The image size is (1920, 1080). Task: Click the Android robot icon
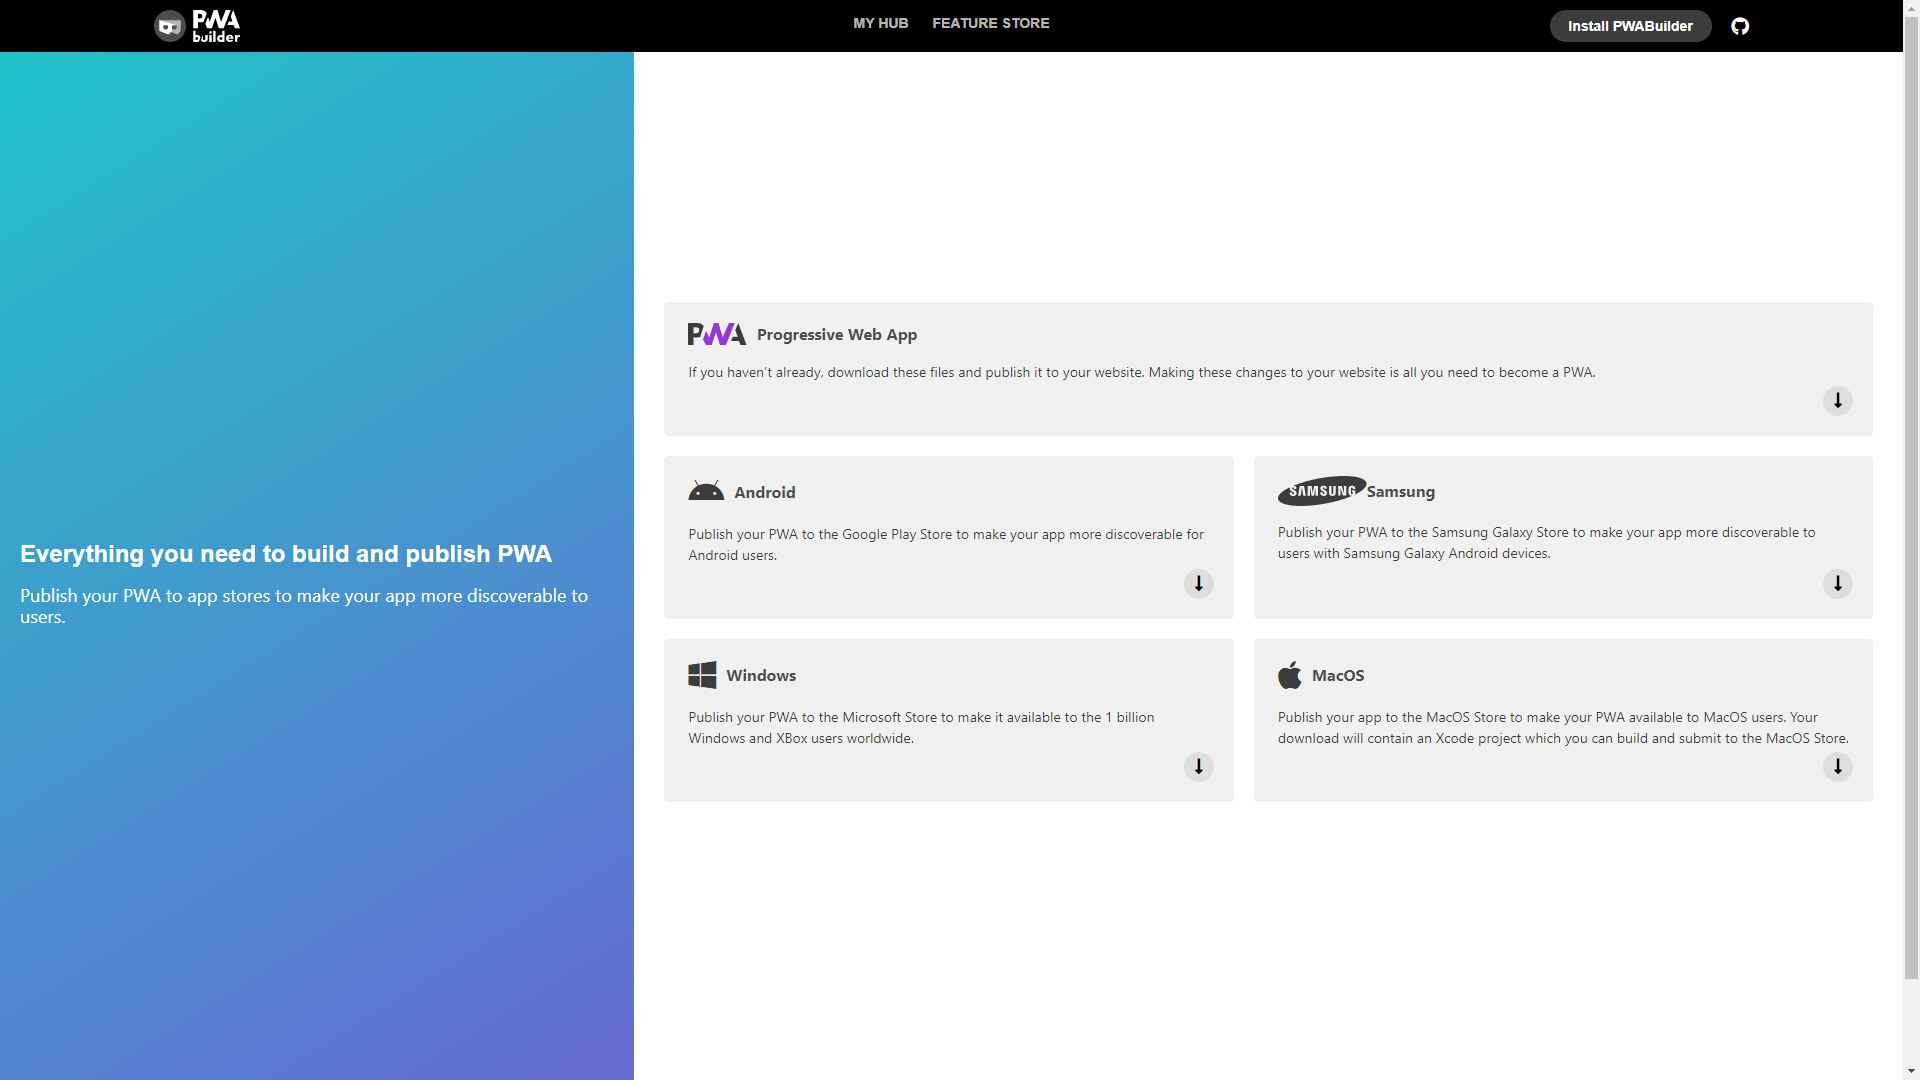[x=706, y=491]
